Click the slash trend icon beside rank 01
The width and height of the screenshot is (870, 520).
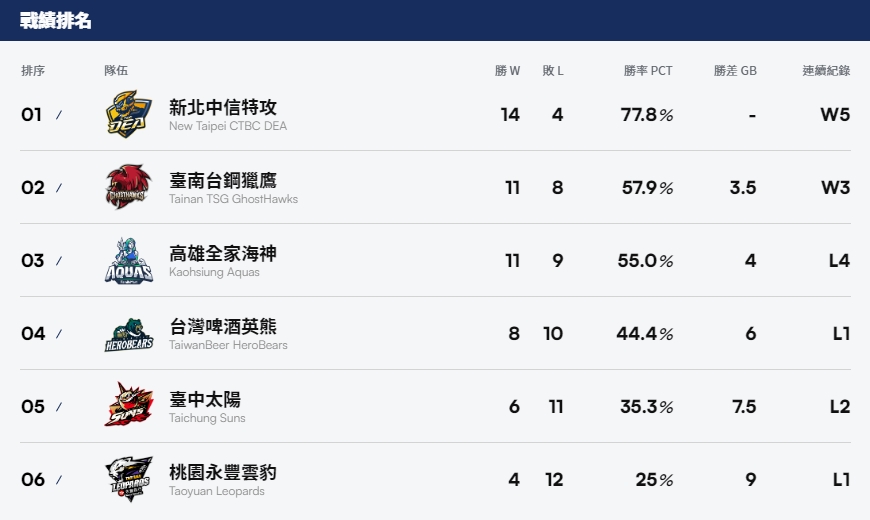point(59,115)
